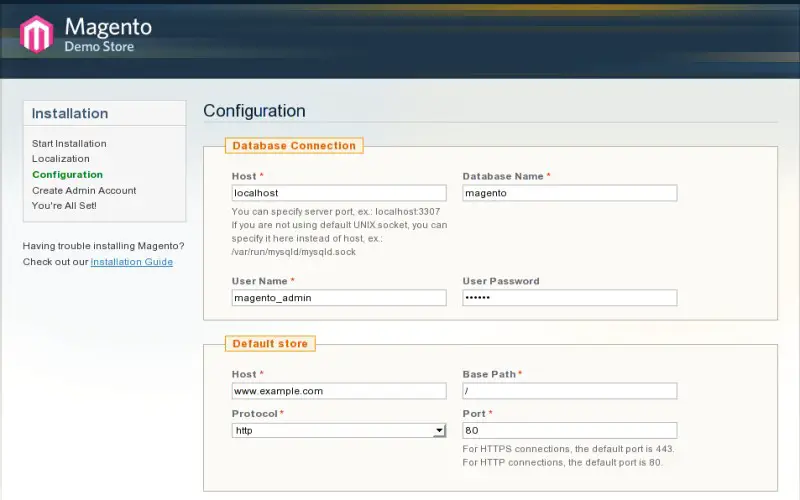The height and width of the screenshot is (500, 800).
Task: Open the Protocol dropdown
Action: 339,431
